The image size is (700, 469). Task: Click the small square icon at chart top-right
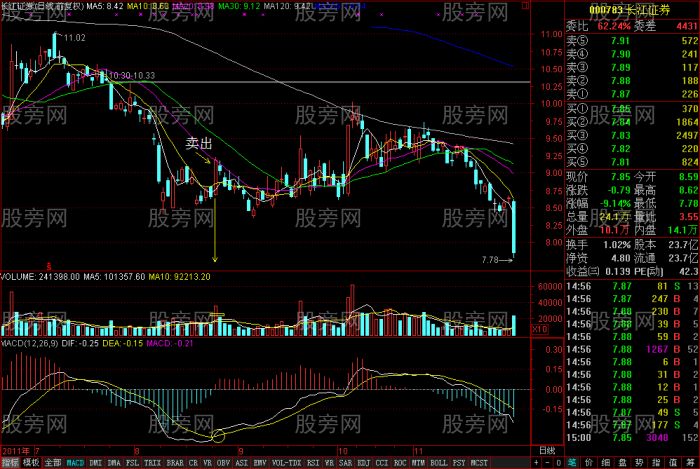pos(525,6)
